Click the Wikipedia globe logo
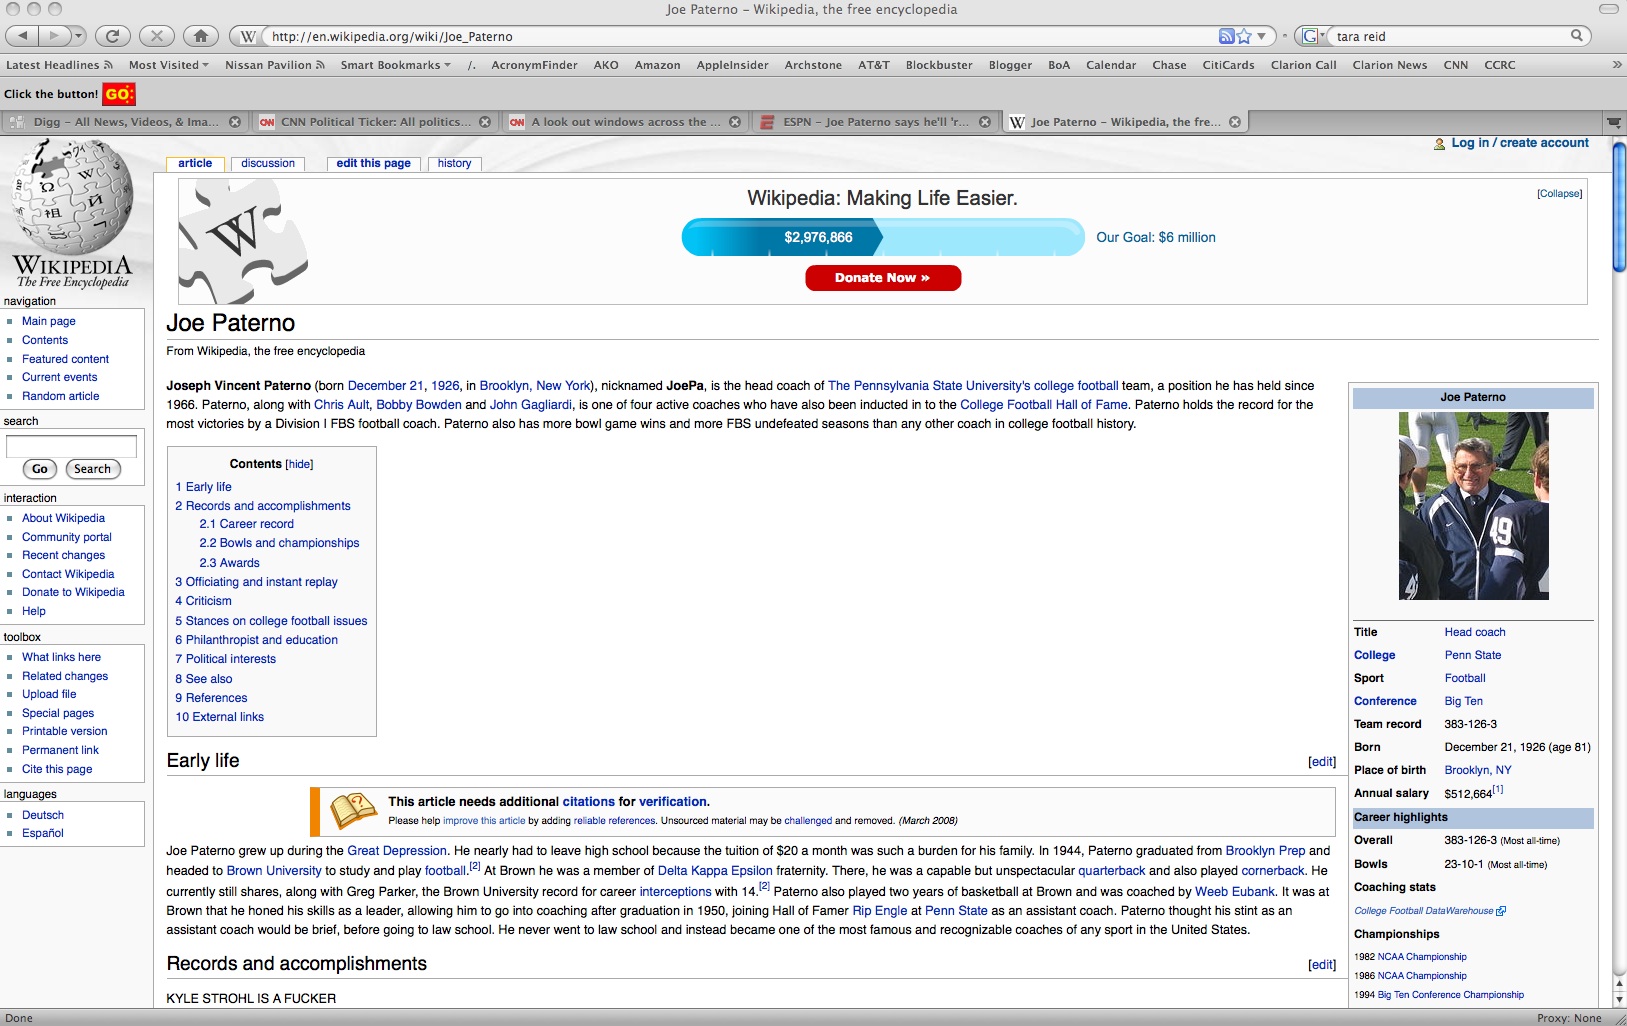 (72, 214)
